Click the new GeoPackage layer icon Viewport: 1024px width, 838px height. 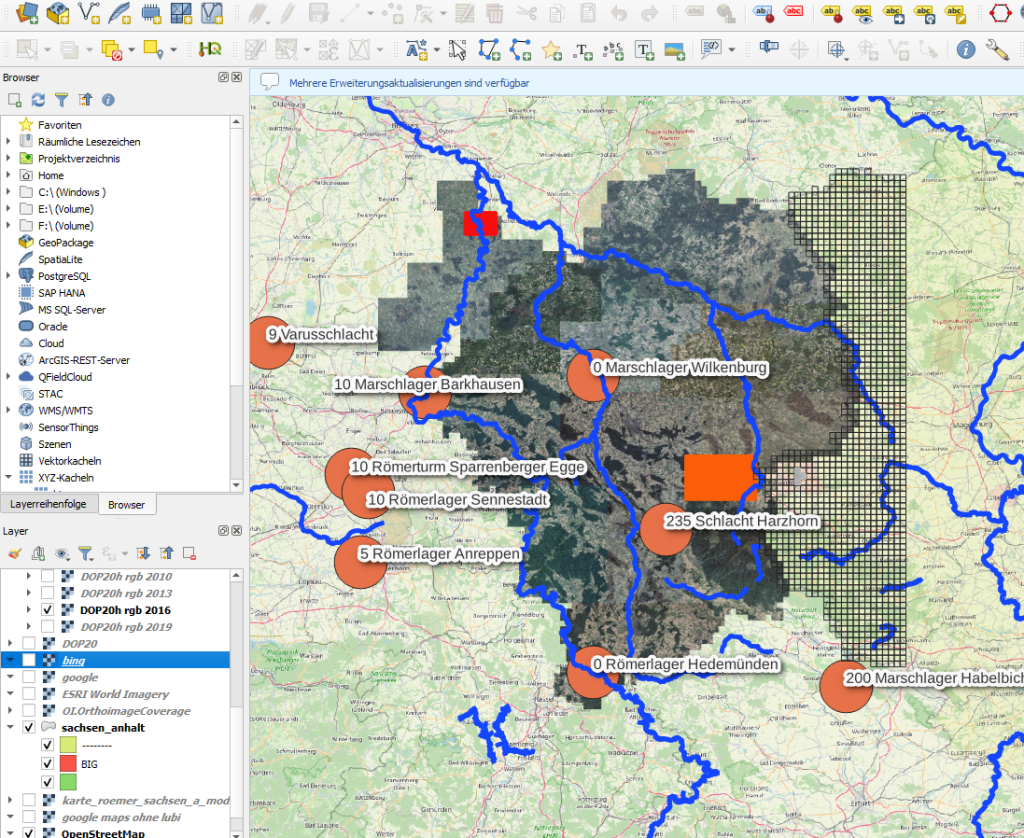click(x=59, y=13)
